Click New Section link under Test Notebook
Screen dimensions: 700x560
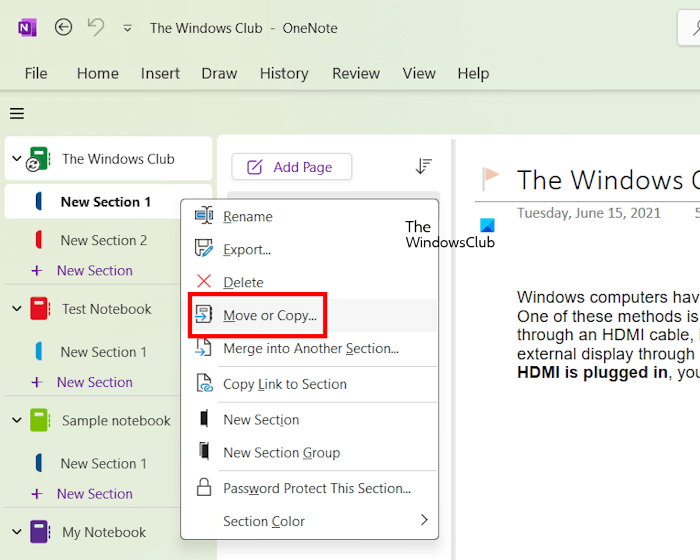(x=94, y=382)
